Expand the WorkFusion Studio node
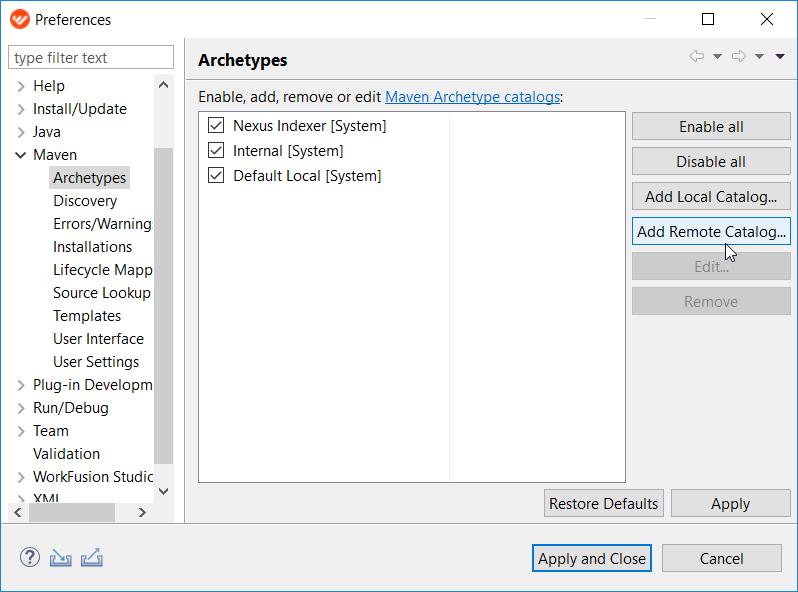Screen dimensions: 798x592 point(21,477)
